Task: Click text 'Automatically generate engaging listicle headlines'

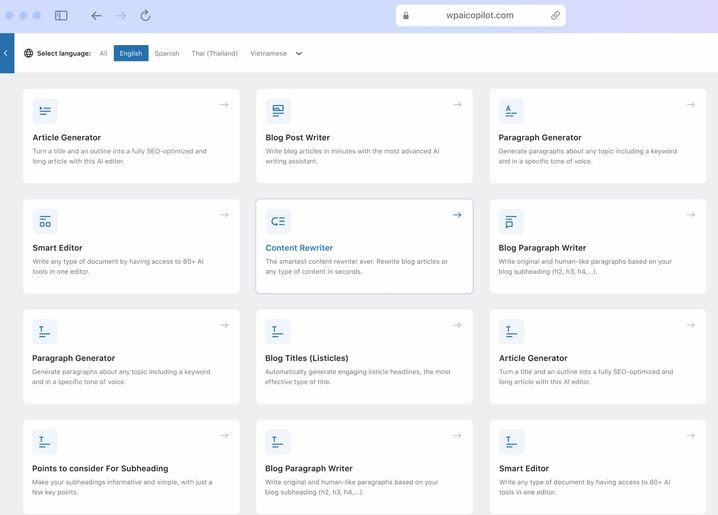Action: (343, 372)
